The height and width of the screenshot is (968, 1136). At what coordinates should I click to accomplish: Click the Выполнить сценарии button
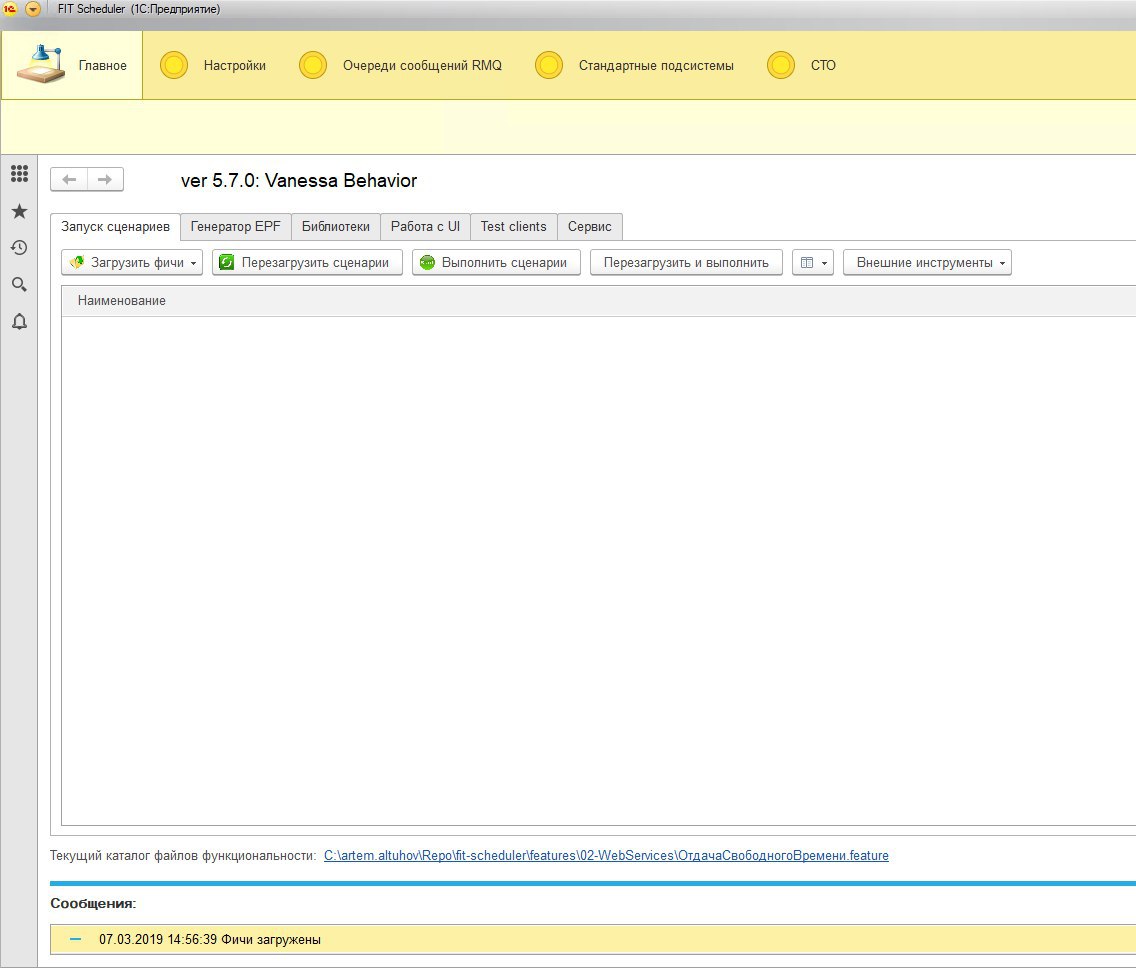coord(496,262)
